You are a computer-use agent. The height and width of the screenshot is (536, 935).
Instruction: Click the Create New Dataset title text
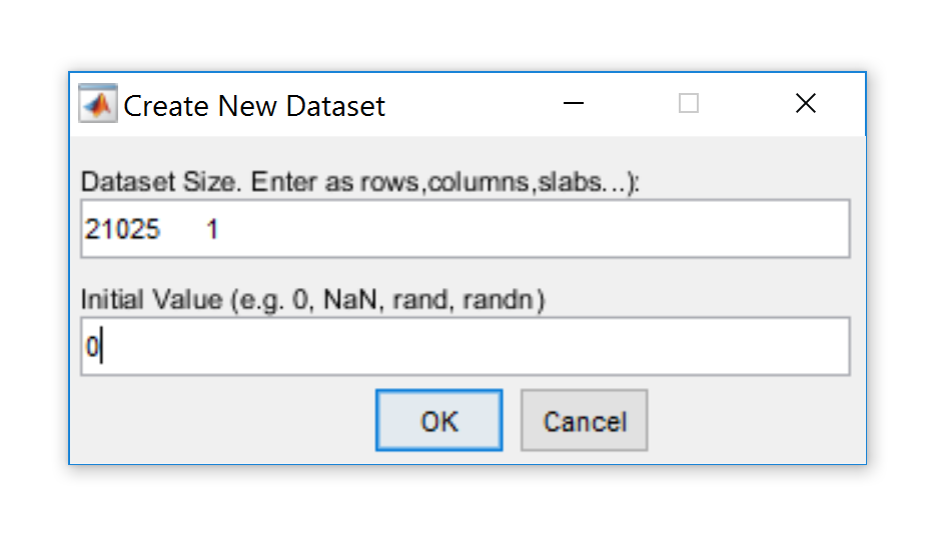pos(254,106)
